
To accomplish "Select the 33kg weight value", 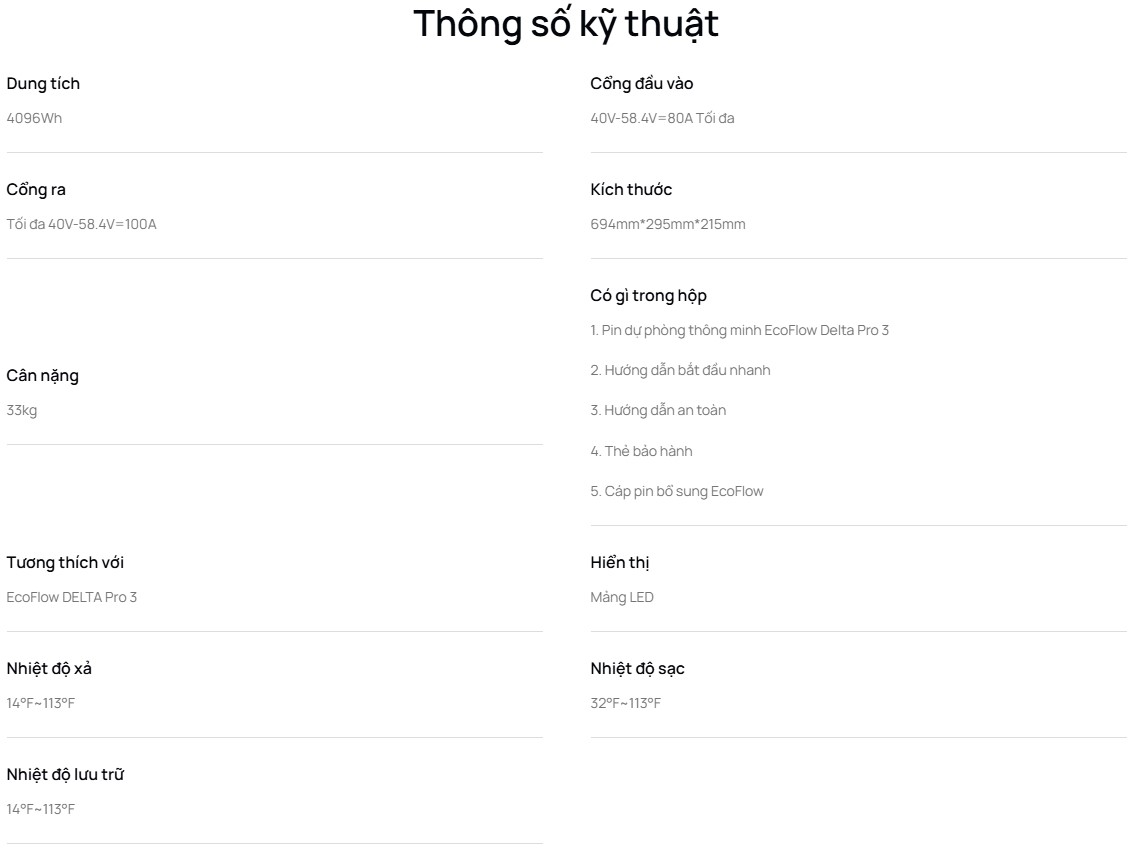I will [22, 410].
